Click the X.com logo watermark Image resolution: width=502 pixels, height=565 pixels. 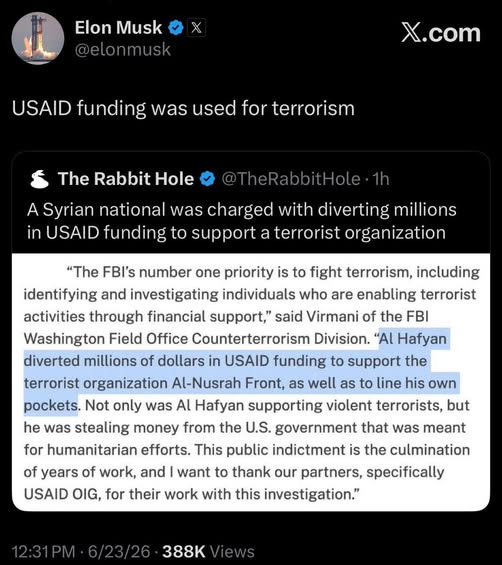441,33
